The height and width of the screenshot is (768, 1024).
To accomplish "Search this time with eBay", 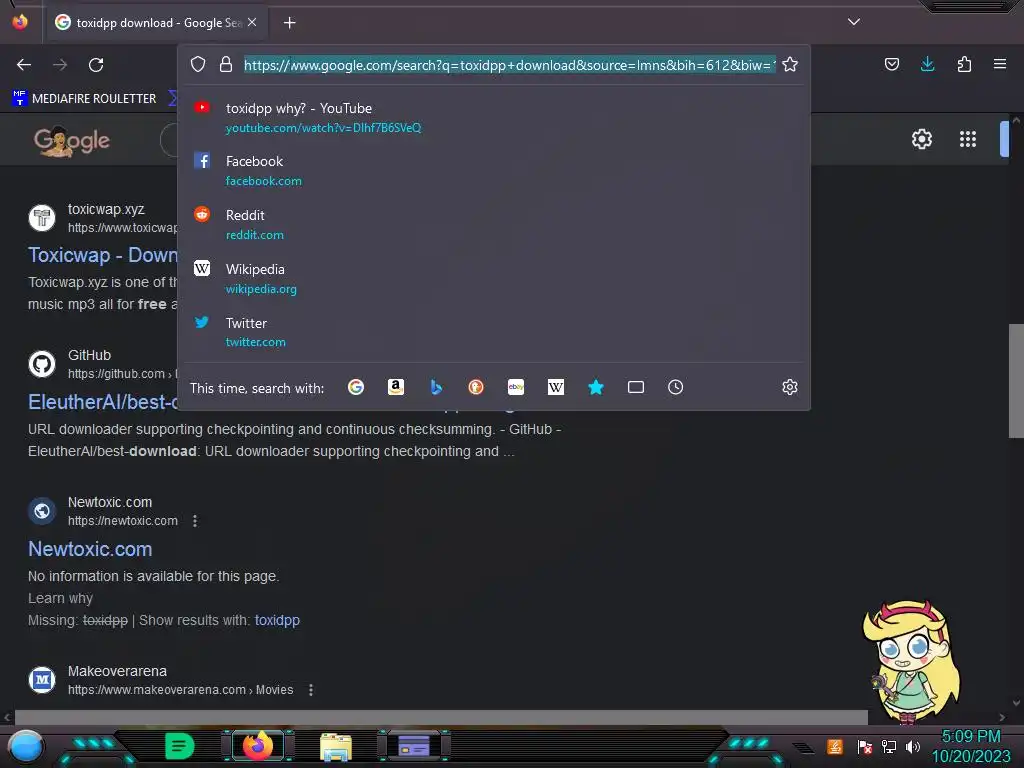I will click(516, 387).
